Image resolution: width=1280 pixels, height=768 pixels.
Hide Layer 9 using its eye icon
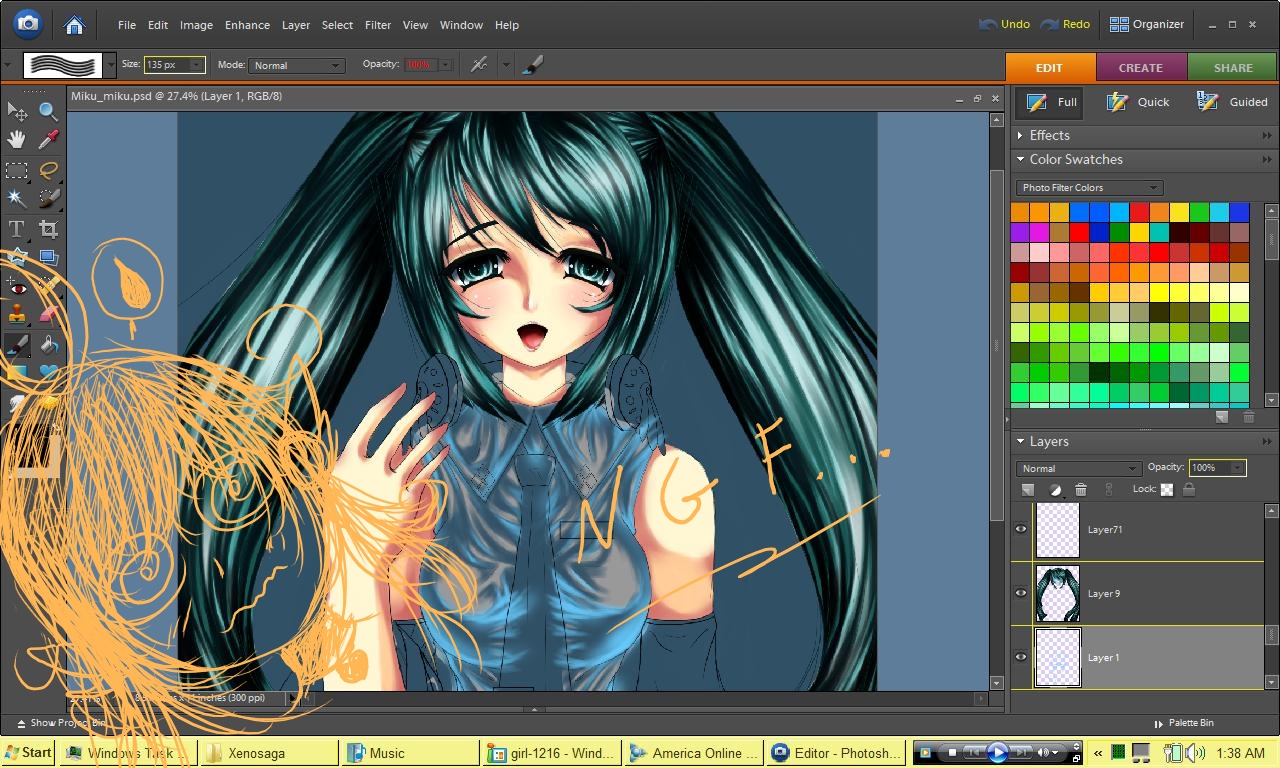point(1021,593)
